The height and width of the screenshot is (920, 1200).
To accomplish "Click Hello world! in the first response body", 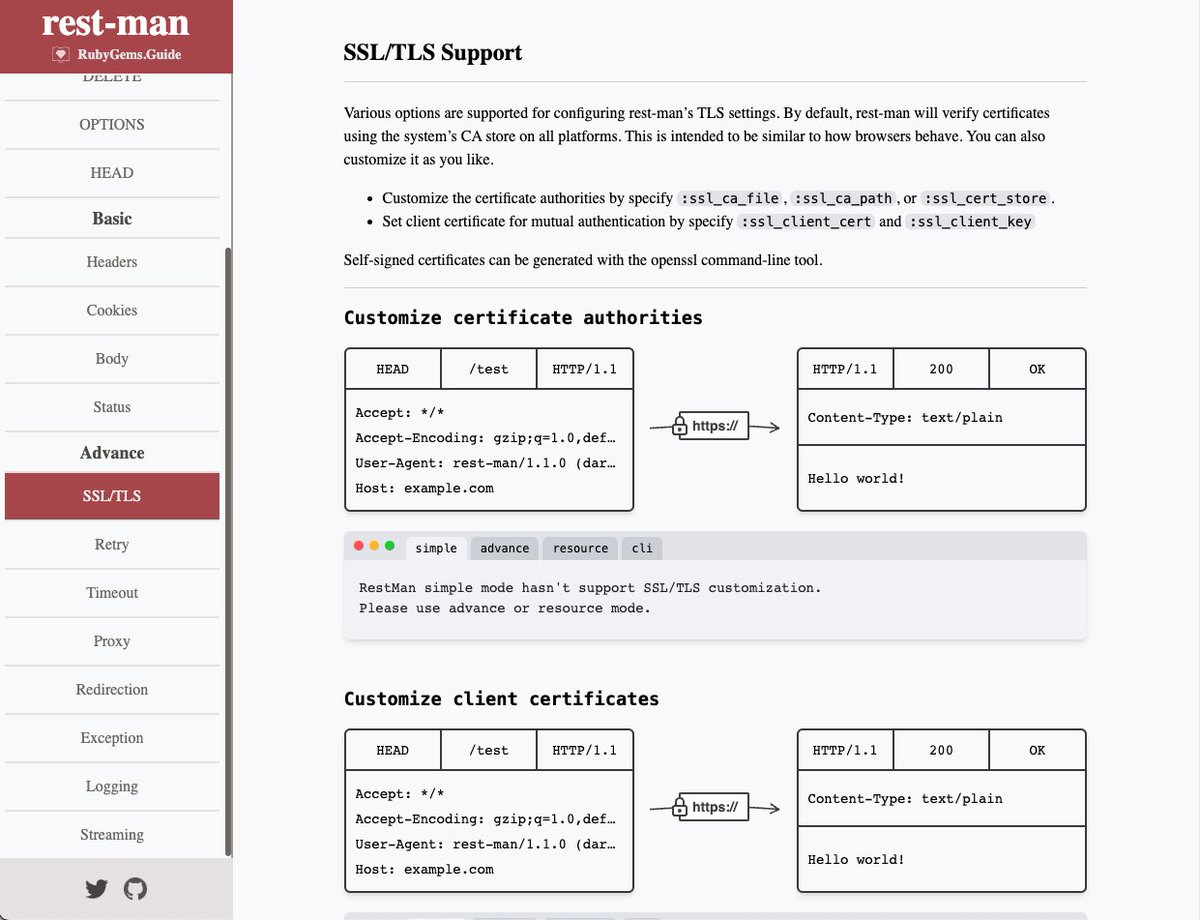I will pos(856,479).
